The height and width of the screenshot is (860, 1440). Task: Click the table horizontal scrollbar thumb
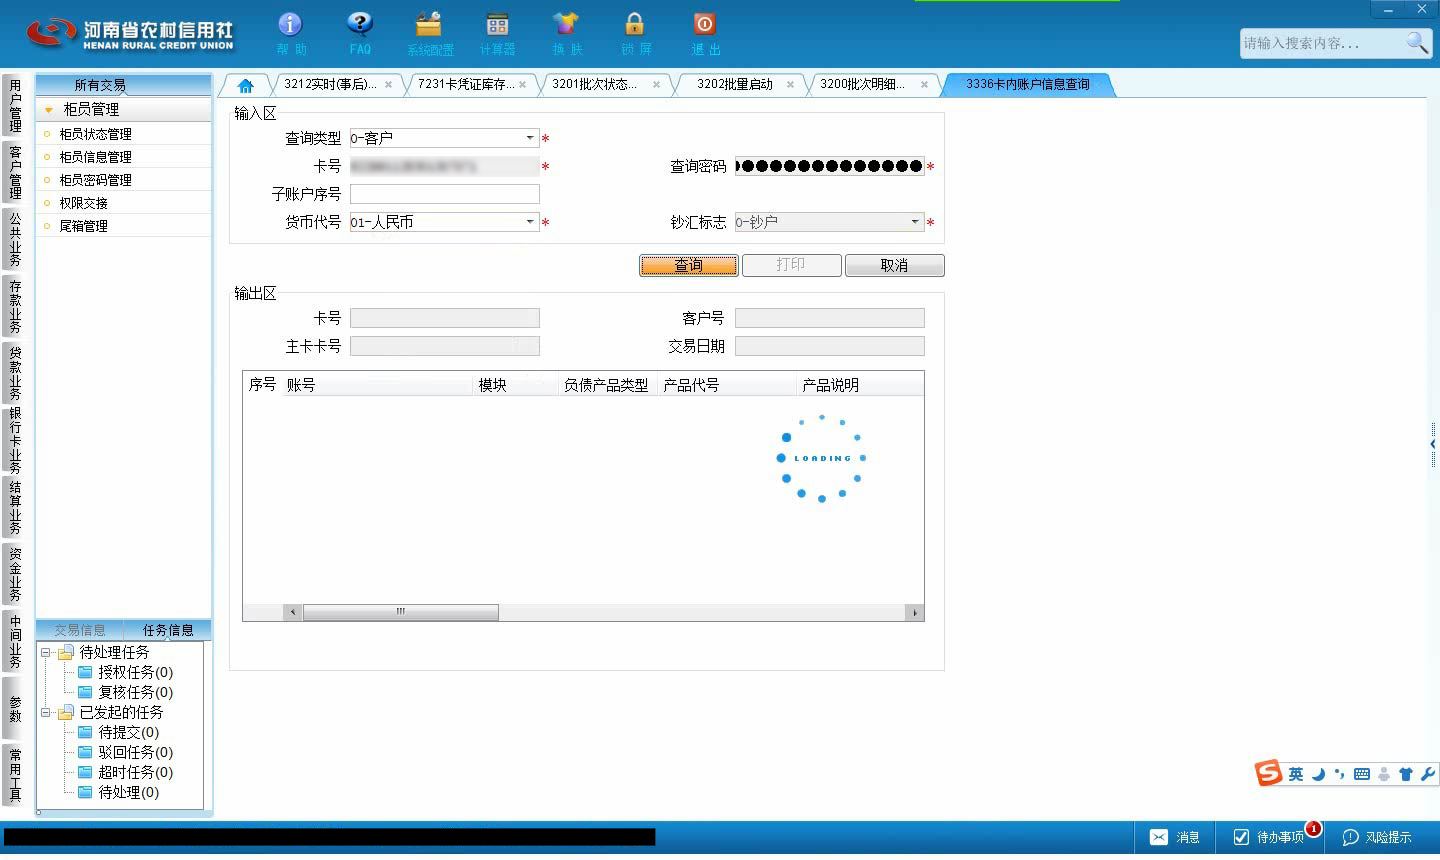pos(400,612)
